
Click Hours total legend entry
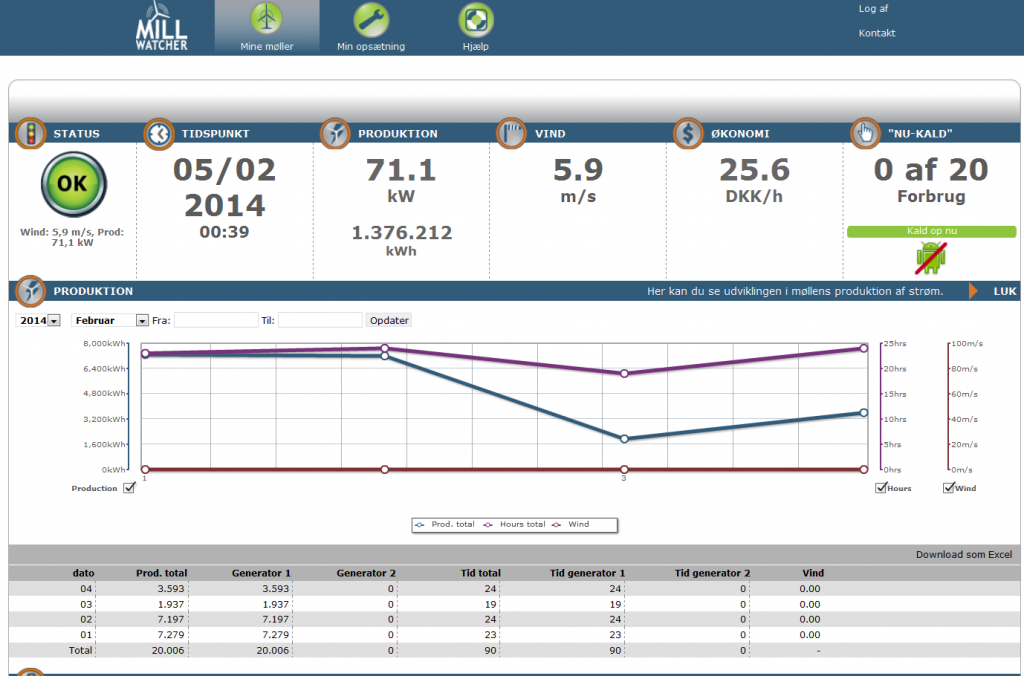point(515,524)
